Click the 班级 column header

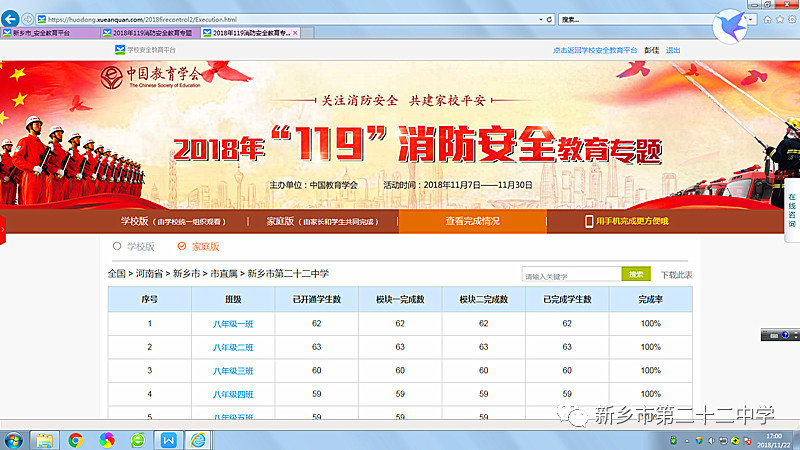233,299
